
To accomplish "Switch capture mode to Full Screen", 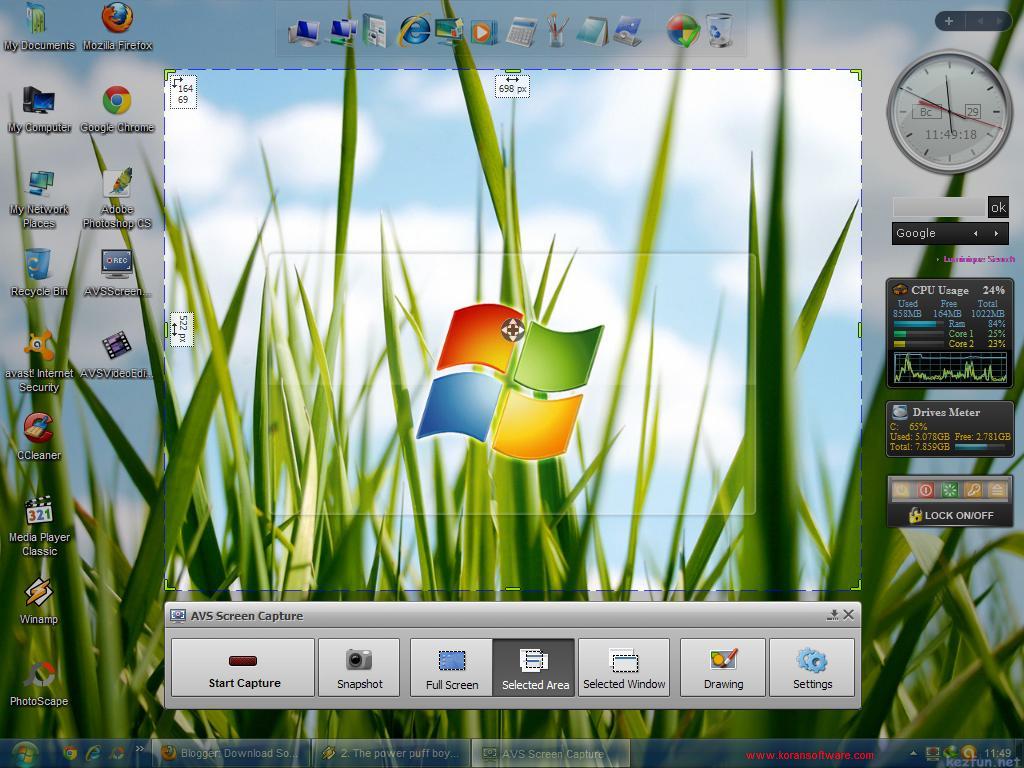I will point(451,667).
